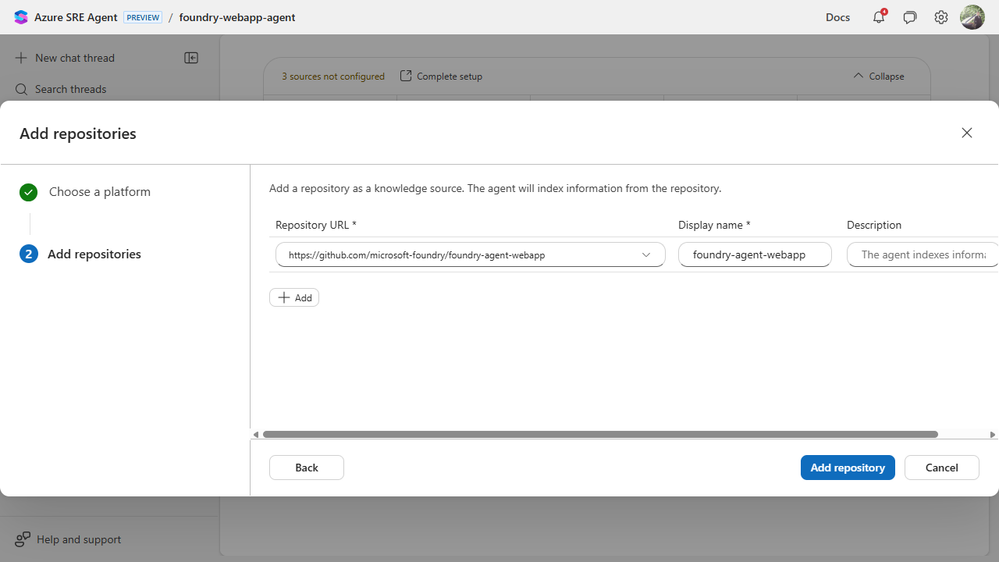Click the Azure SRE Agent logo icon
Image resolution: width=999 pixels, height=562 pixels.
coord(21,17)
